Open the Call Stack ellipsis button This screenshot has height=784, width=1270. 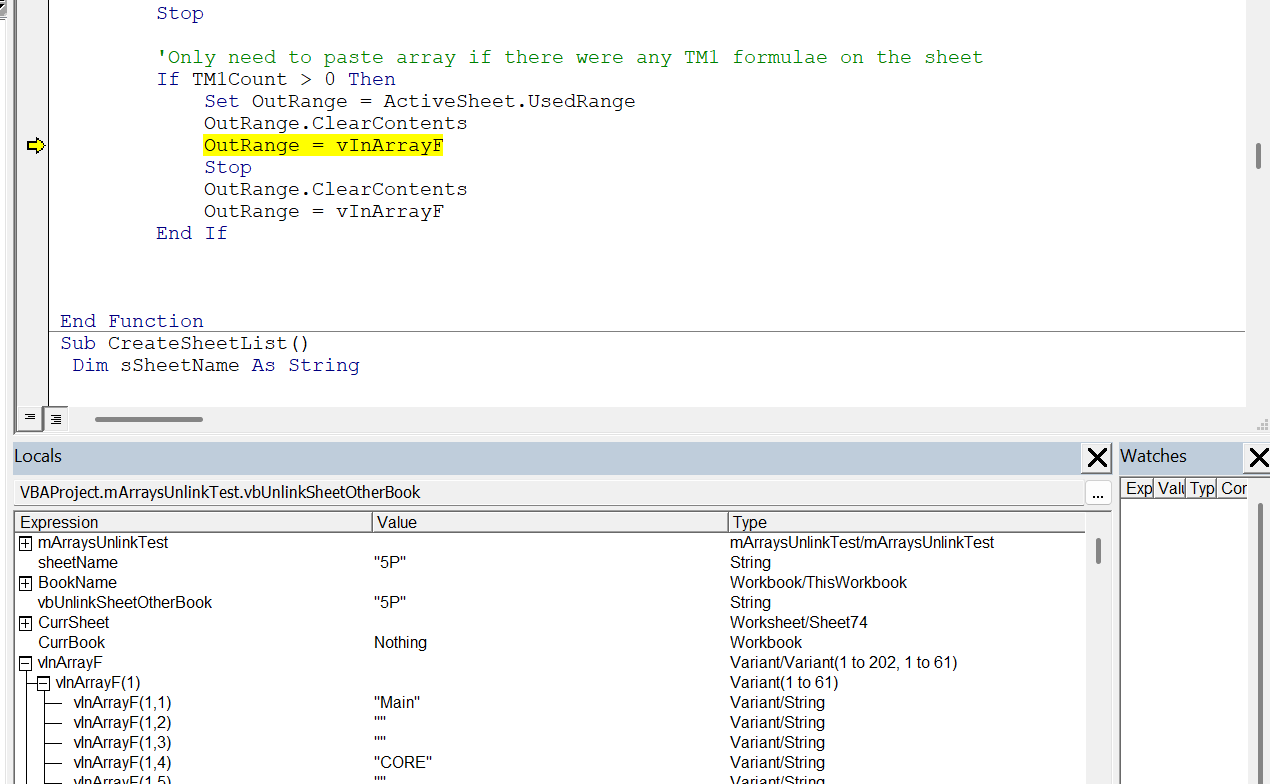point(1097,493)
